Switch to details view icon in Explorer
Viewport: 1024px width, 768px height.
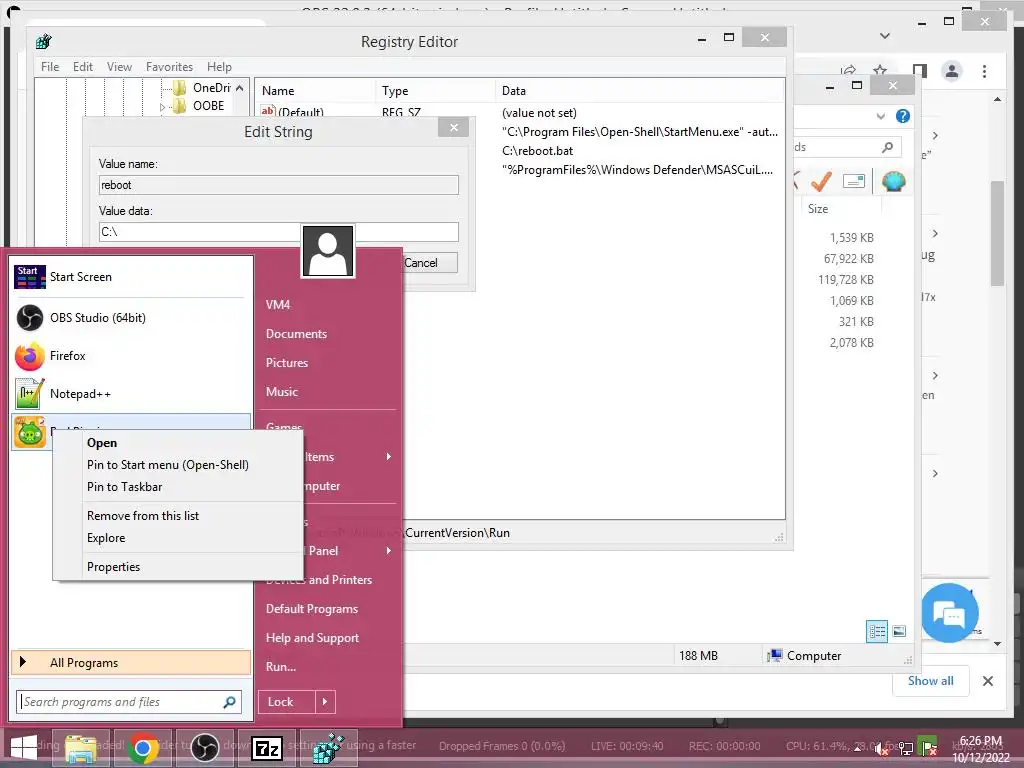[877, 631]
